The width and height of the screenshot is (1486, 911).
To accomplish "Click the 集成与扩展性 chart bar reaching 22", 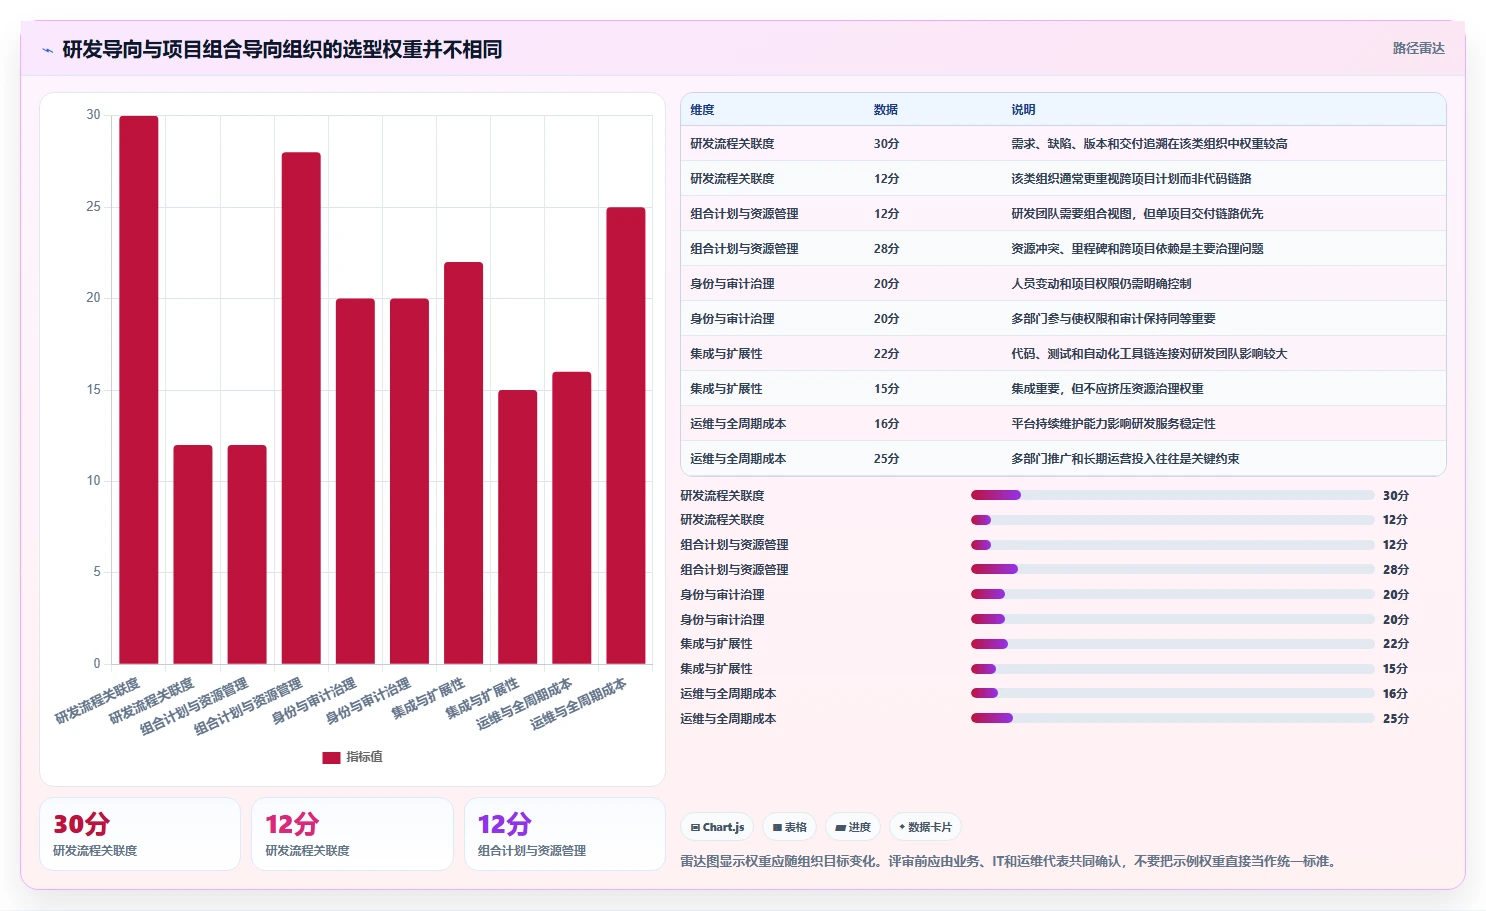I will click(x=463, y=463).
